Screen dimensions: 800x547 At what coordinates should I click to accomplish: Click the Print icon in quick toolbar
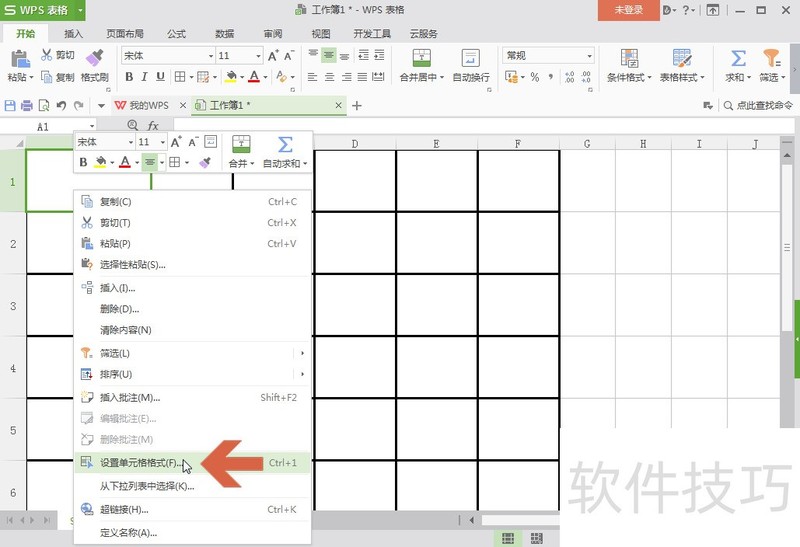tap(27, 106)
